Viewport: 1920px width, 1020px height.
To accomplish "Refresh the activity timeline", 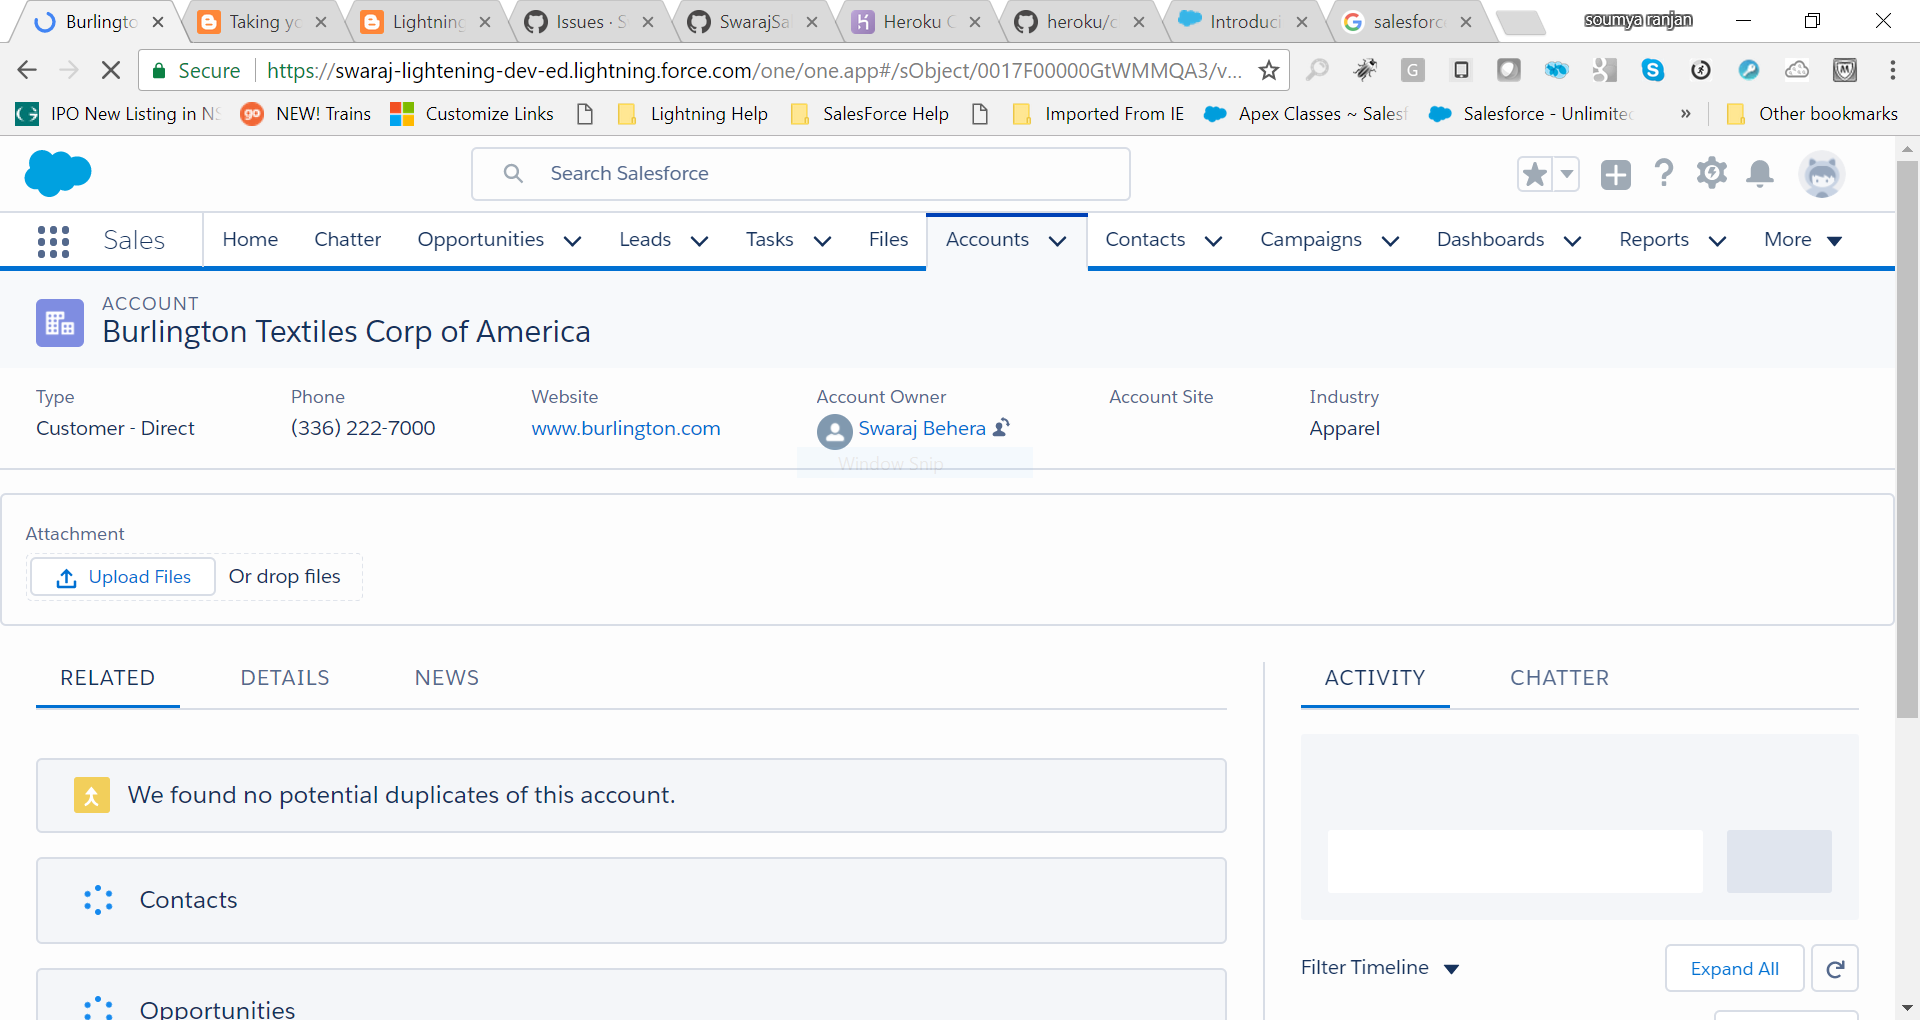I will (x=1835, y=968).
